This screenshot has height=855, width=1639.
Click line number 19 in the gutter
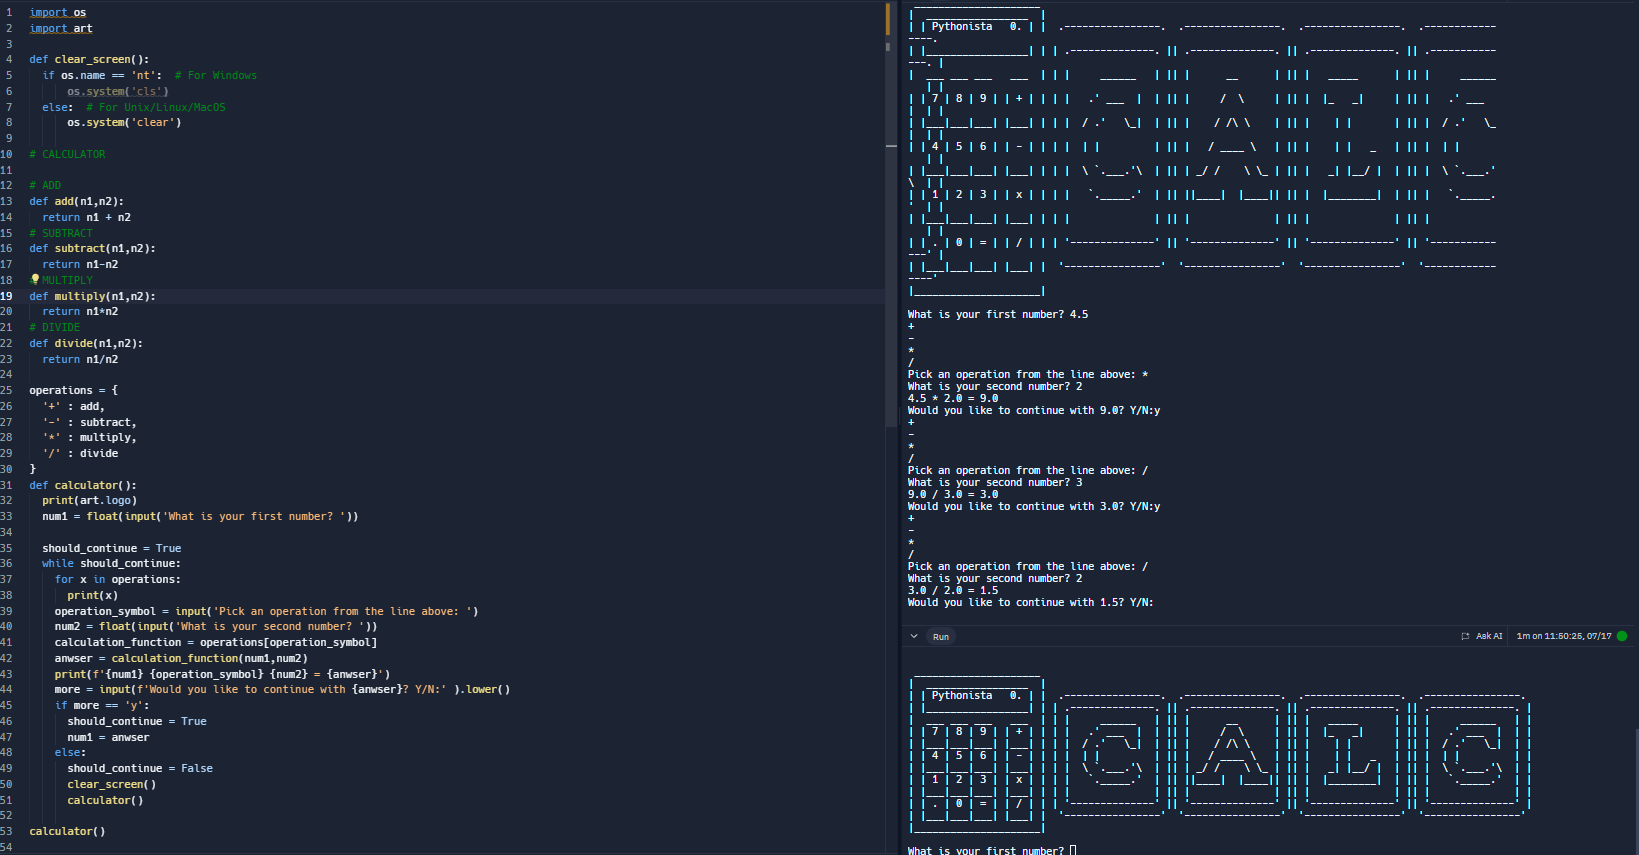coord(7,296)
